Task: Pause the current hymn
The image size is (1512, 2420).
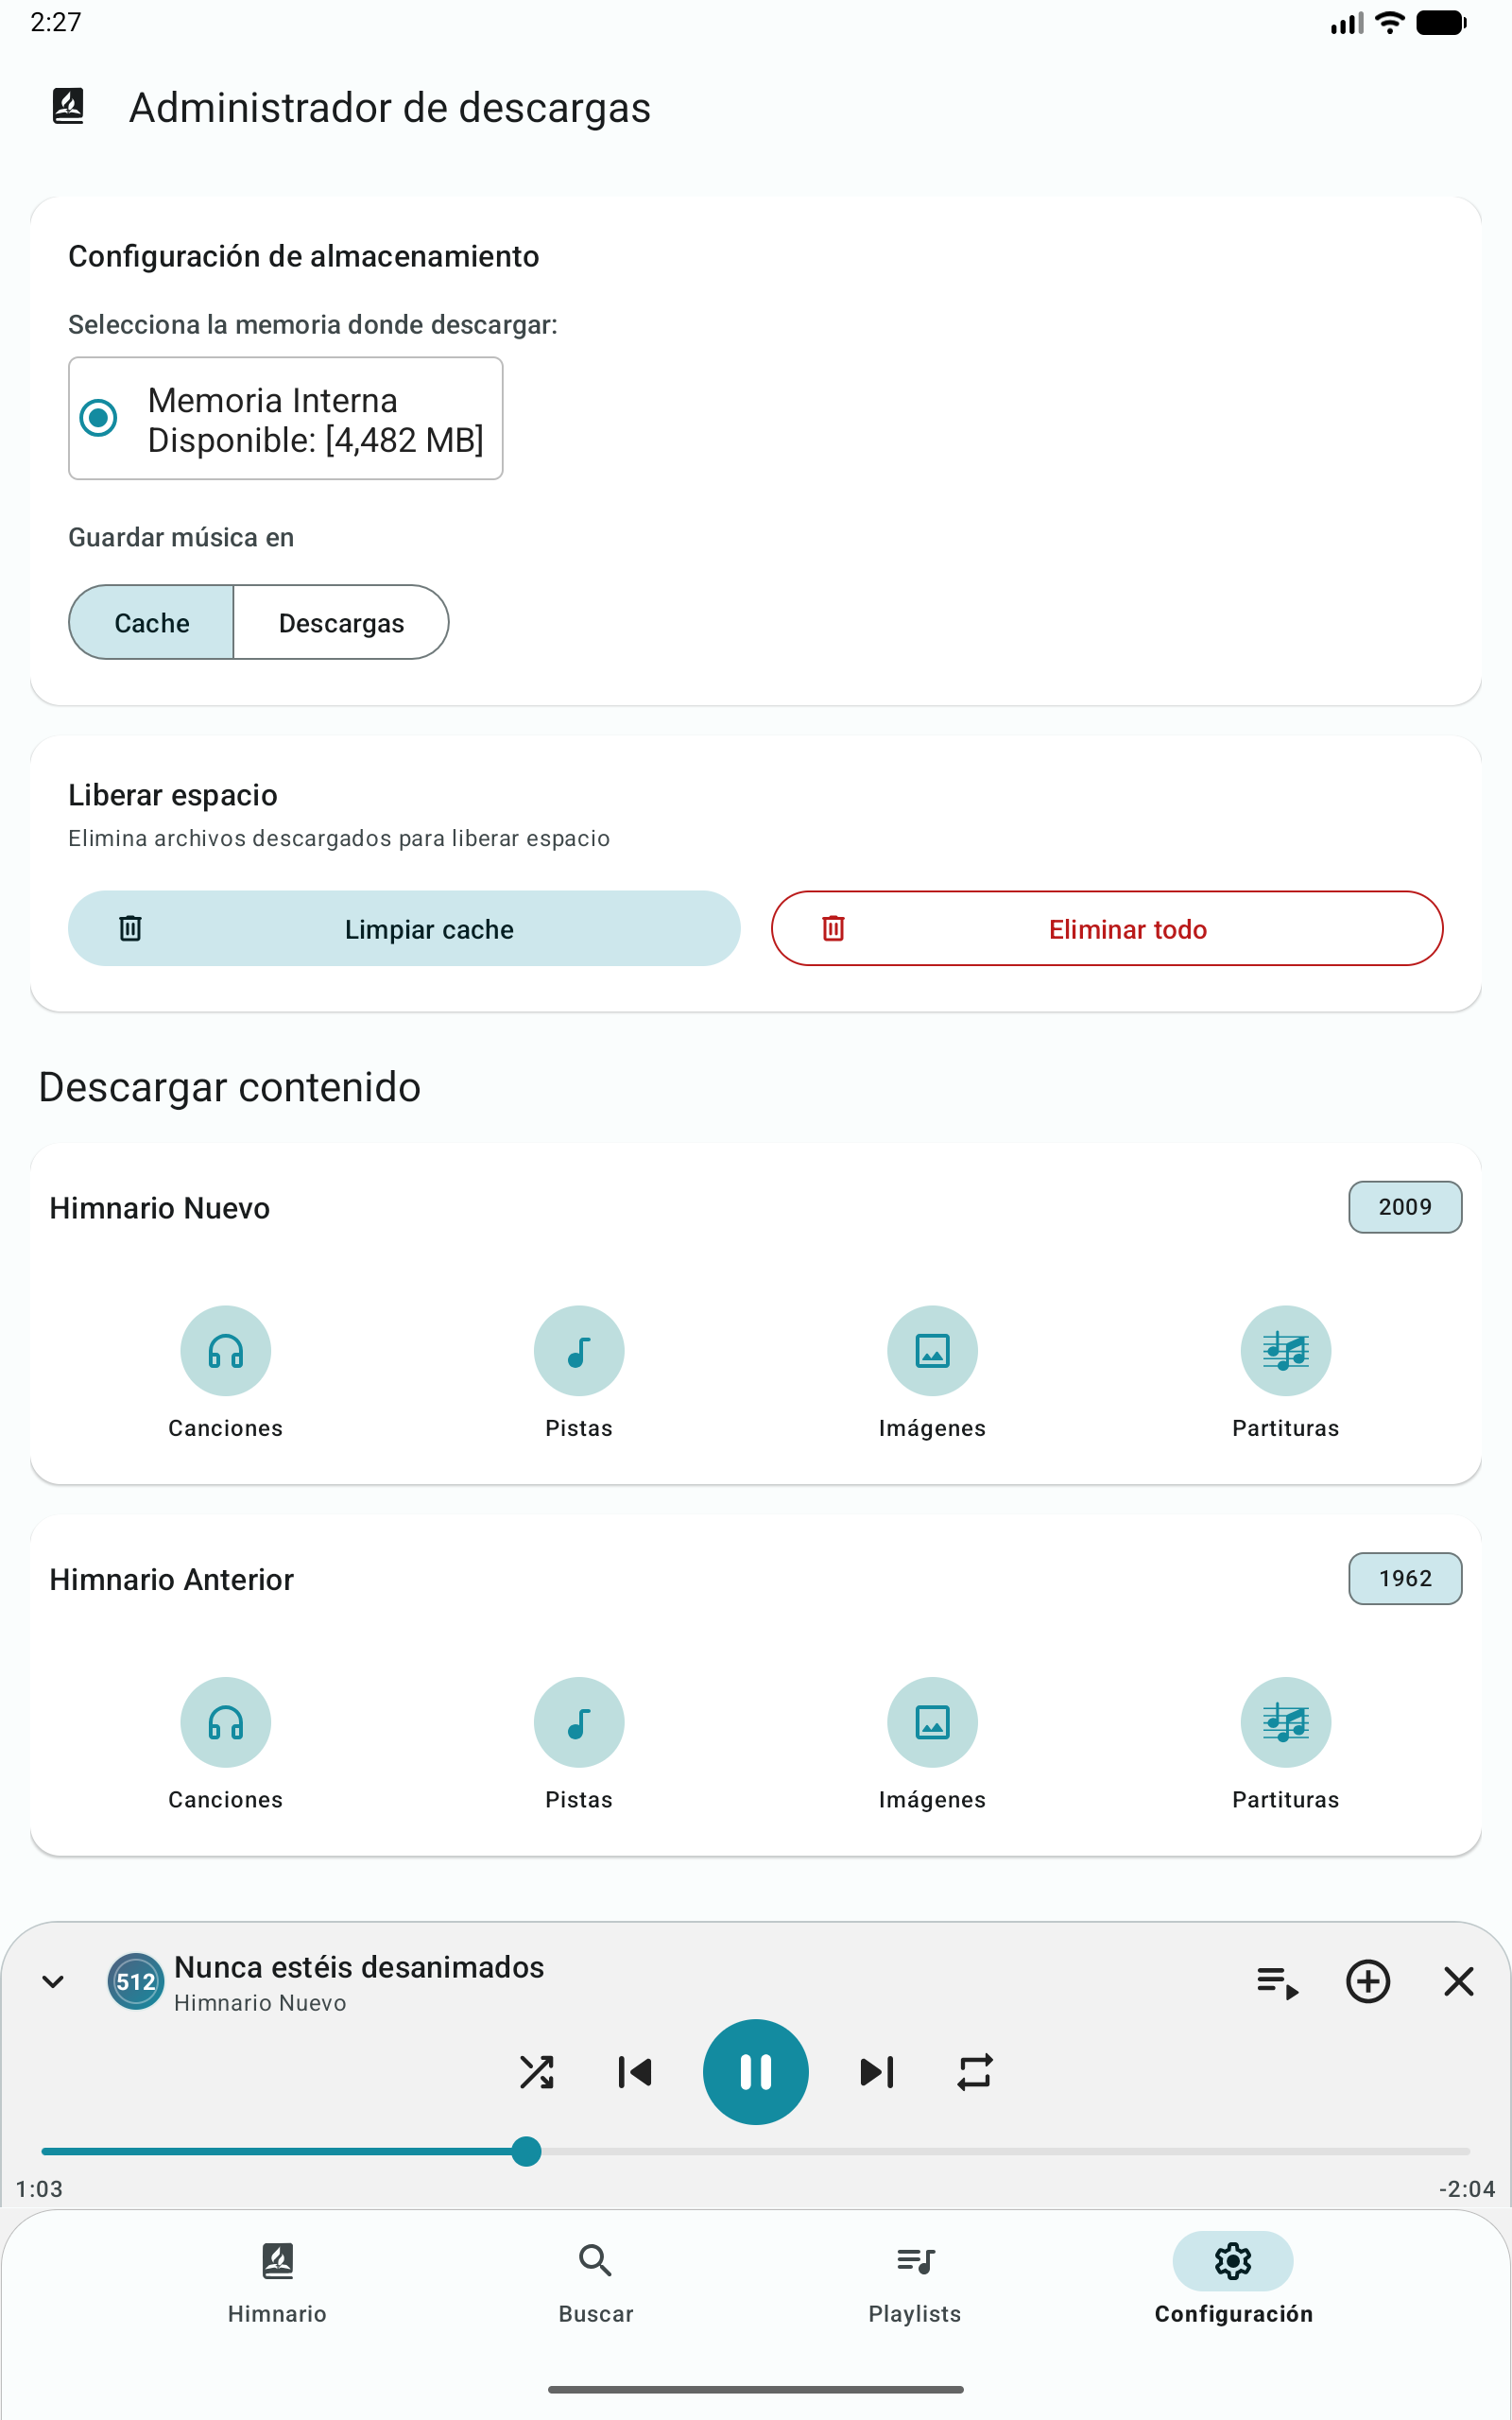Action: click(x=756, y=2072)
